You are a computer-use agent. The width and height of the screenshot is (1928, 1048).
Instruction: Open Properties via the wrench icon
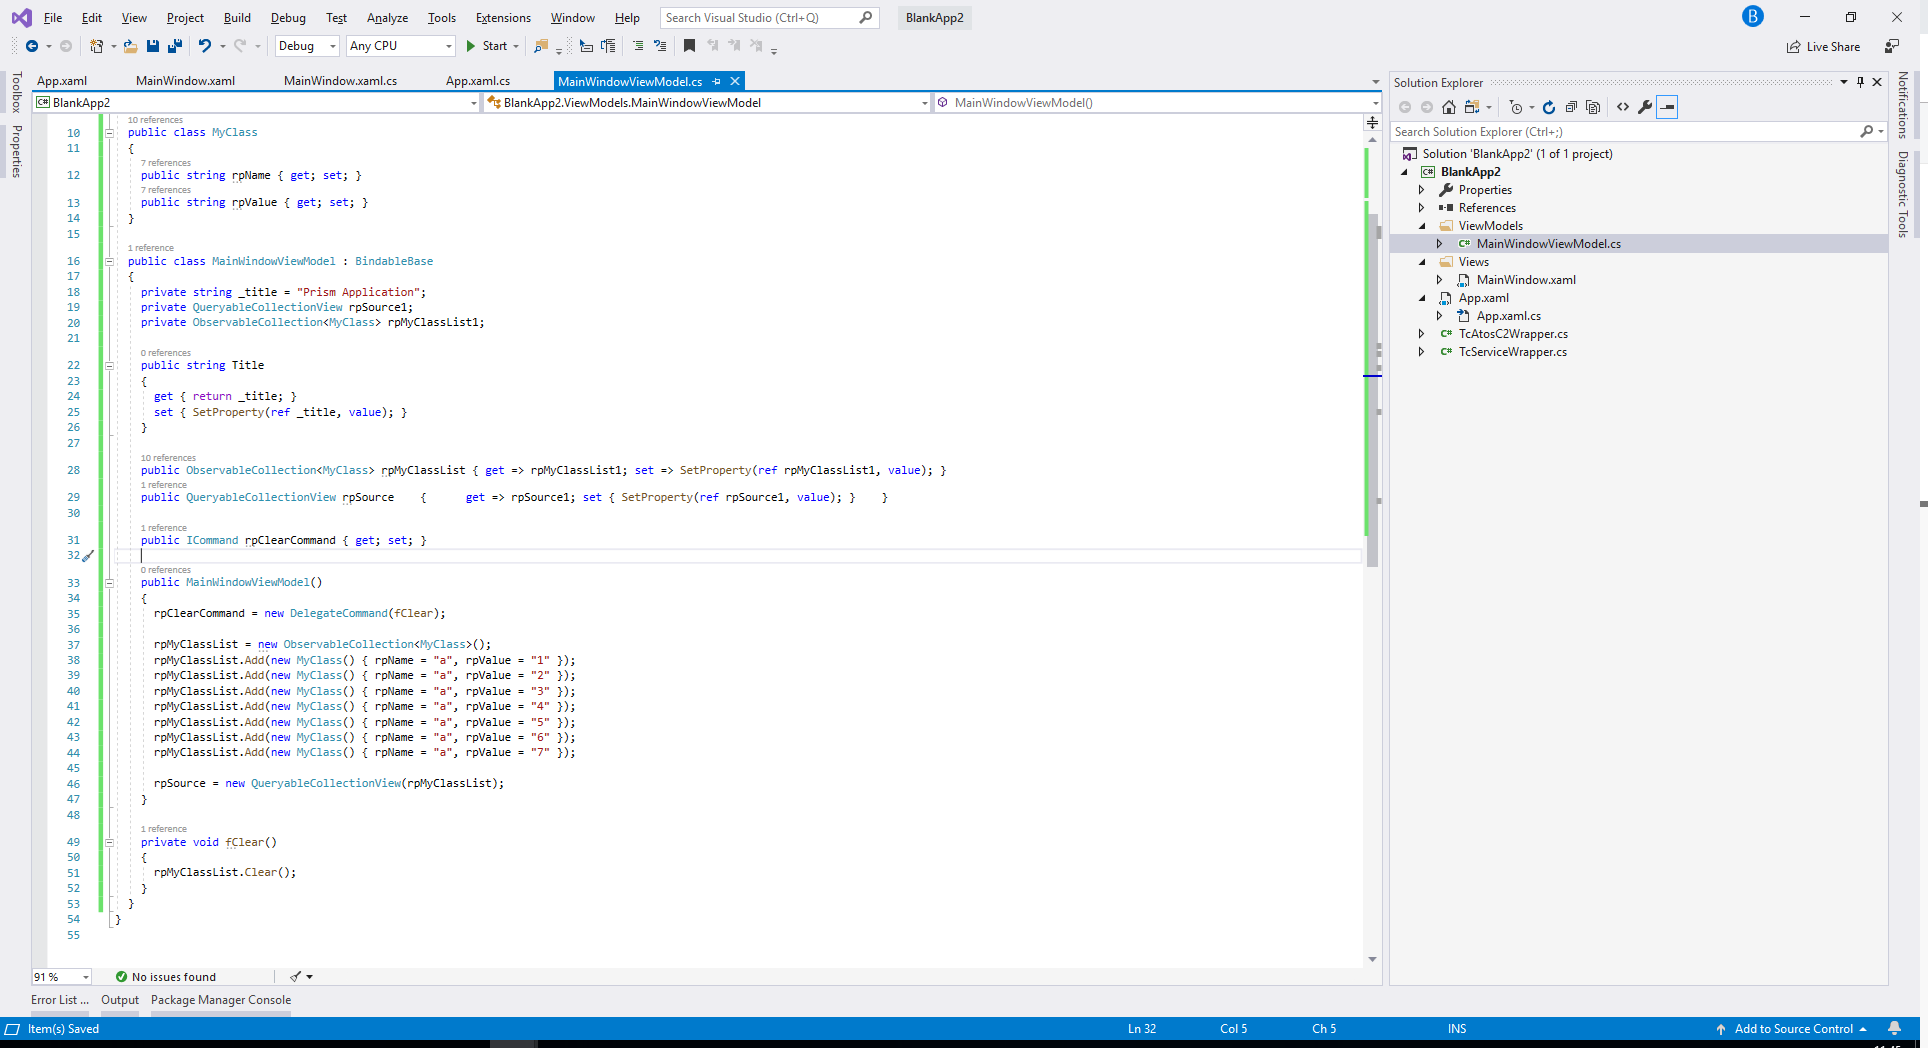[x=1645, y=107]
